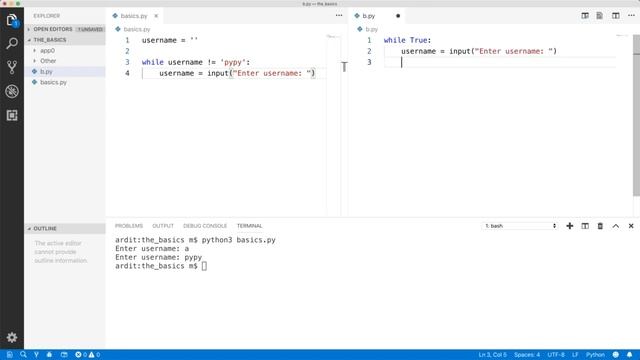This screenshot has width=640, height=360.
Task: Click the '1 UNSAVED' badge in Open Editors
Action: click(90, 29)
